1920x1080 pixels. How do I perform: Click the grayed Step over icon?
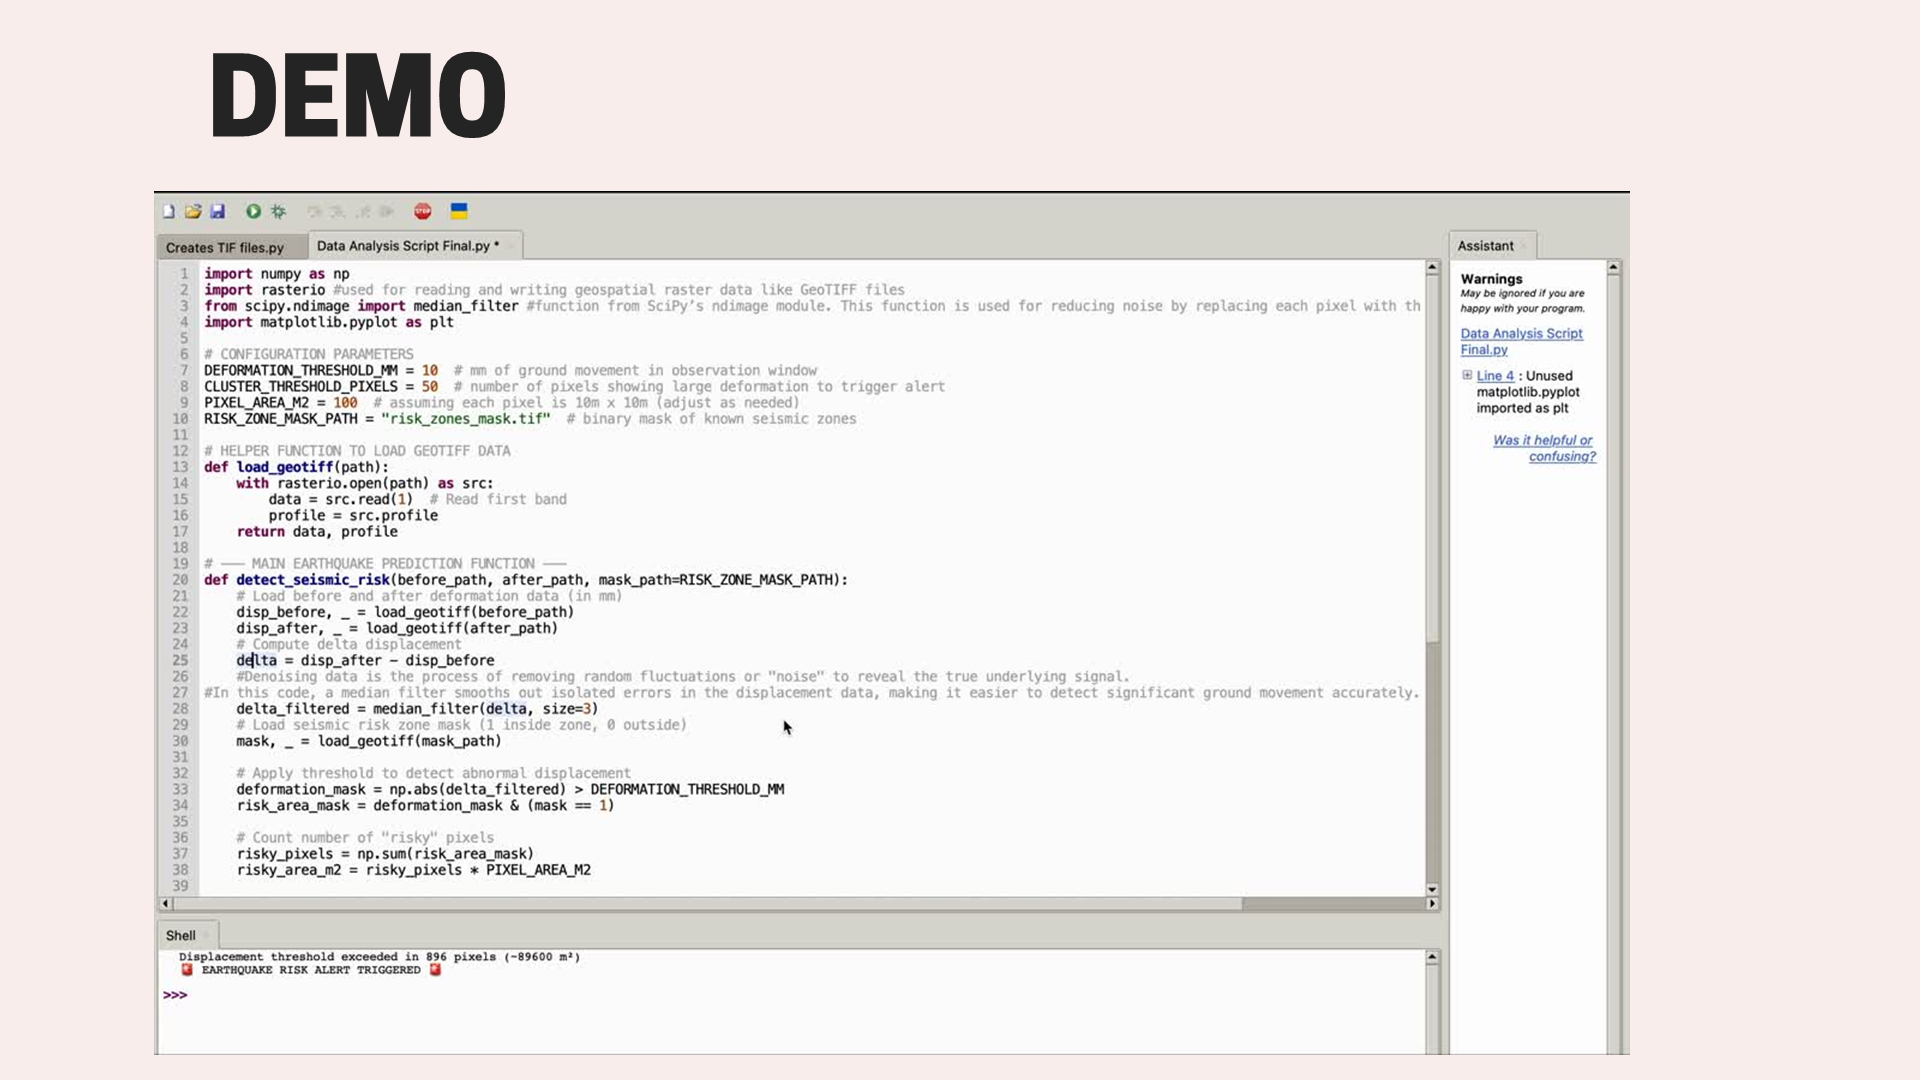pos(314,211)
